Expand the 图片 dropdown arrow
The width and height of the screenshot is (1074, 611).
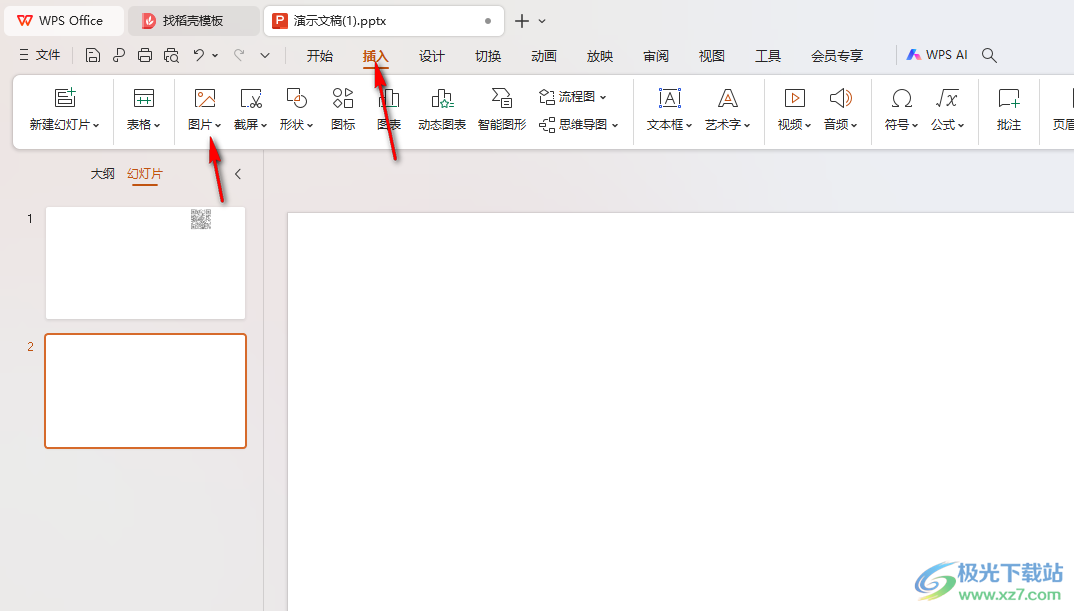pos(218,125)
